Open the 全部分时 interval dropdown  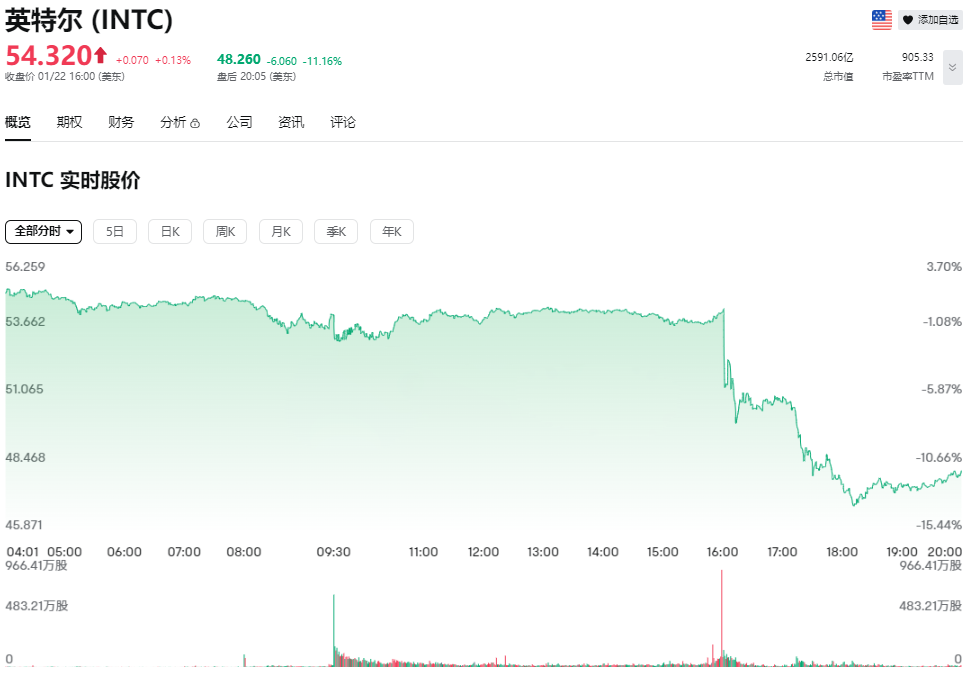coord(43,231)
